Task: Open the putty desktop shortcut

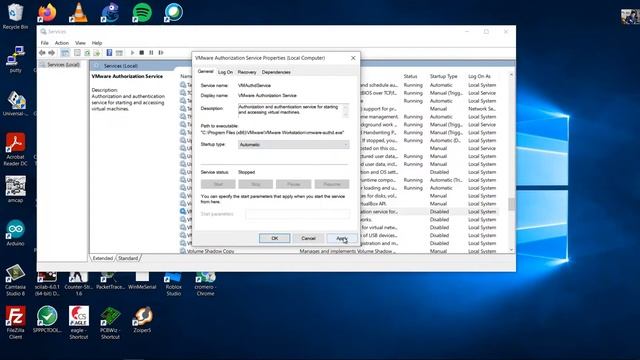Action: tap(16, 59)
